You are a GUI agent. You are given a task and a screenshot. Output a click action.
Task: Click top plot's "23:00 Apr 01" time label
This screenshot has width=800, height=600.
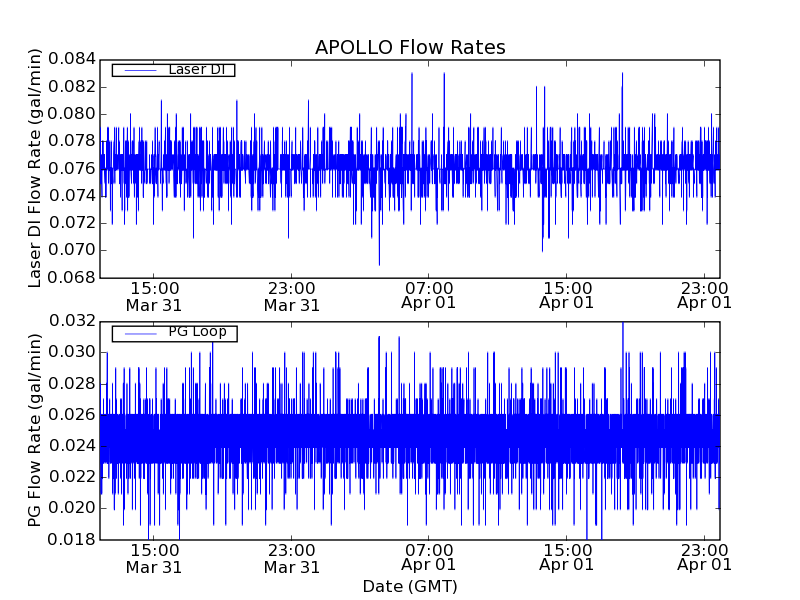[x=704, y=294]
